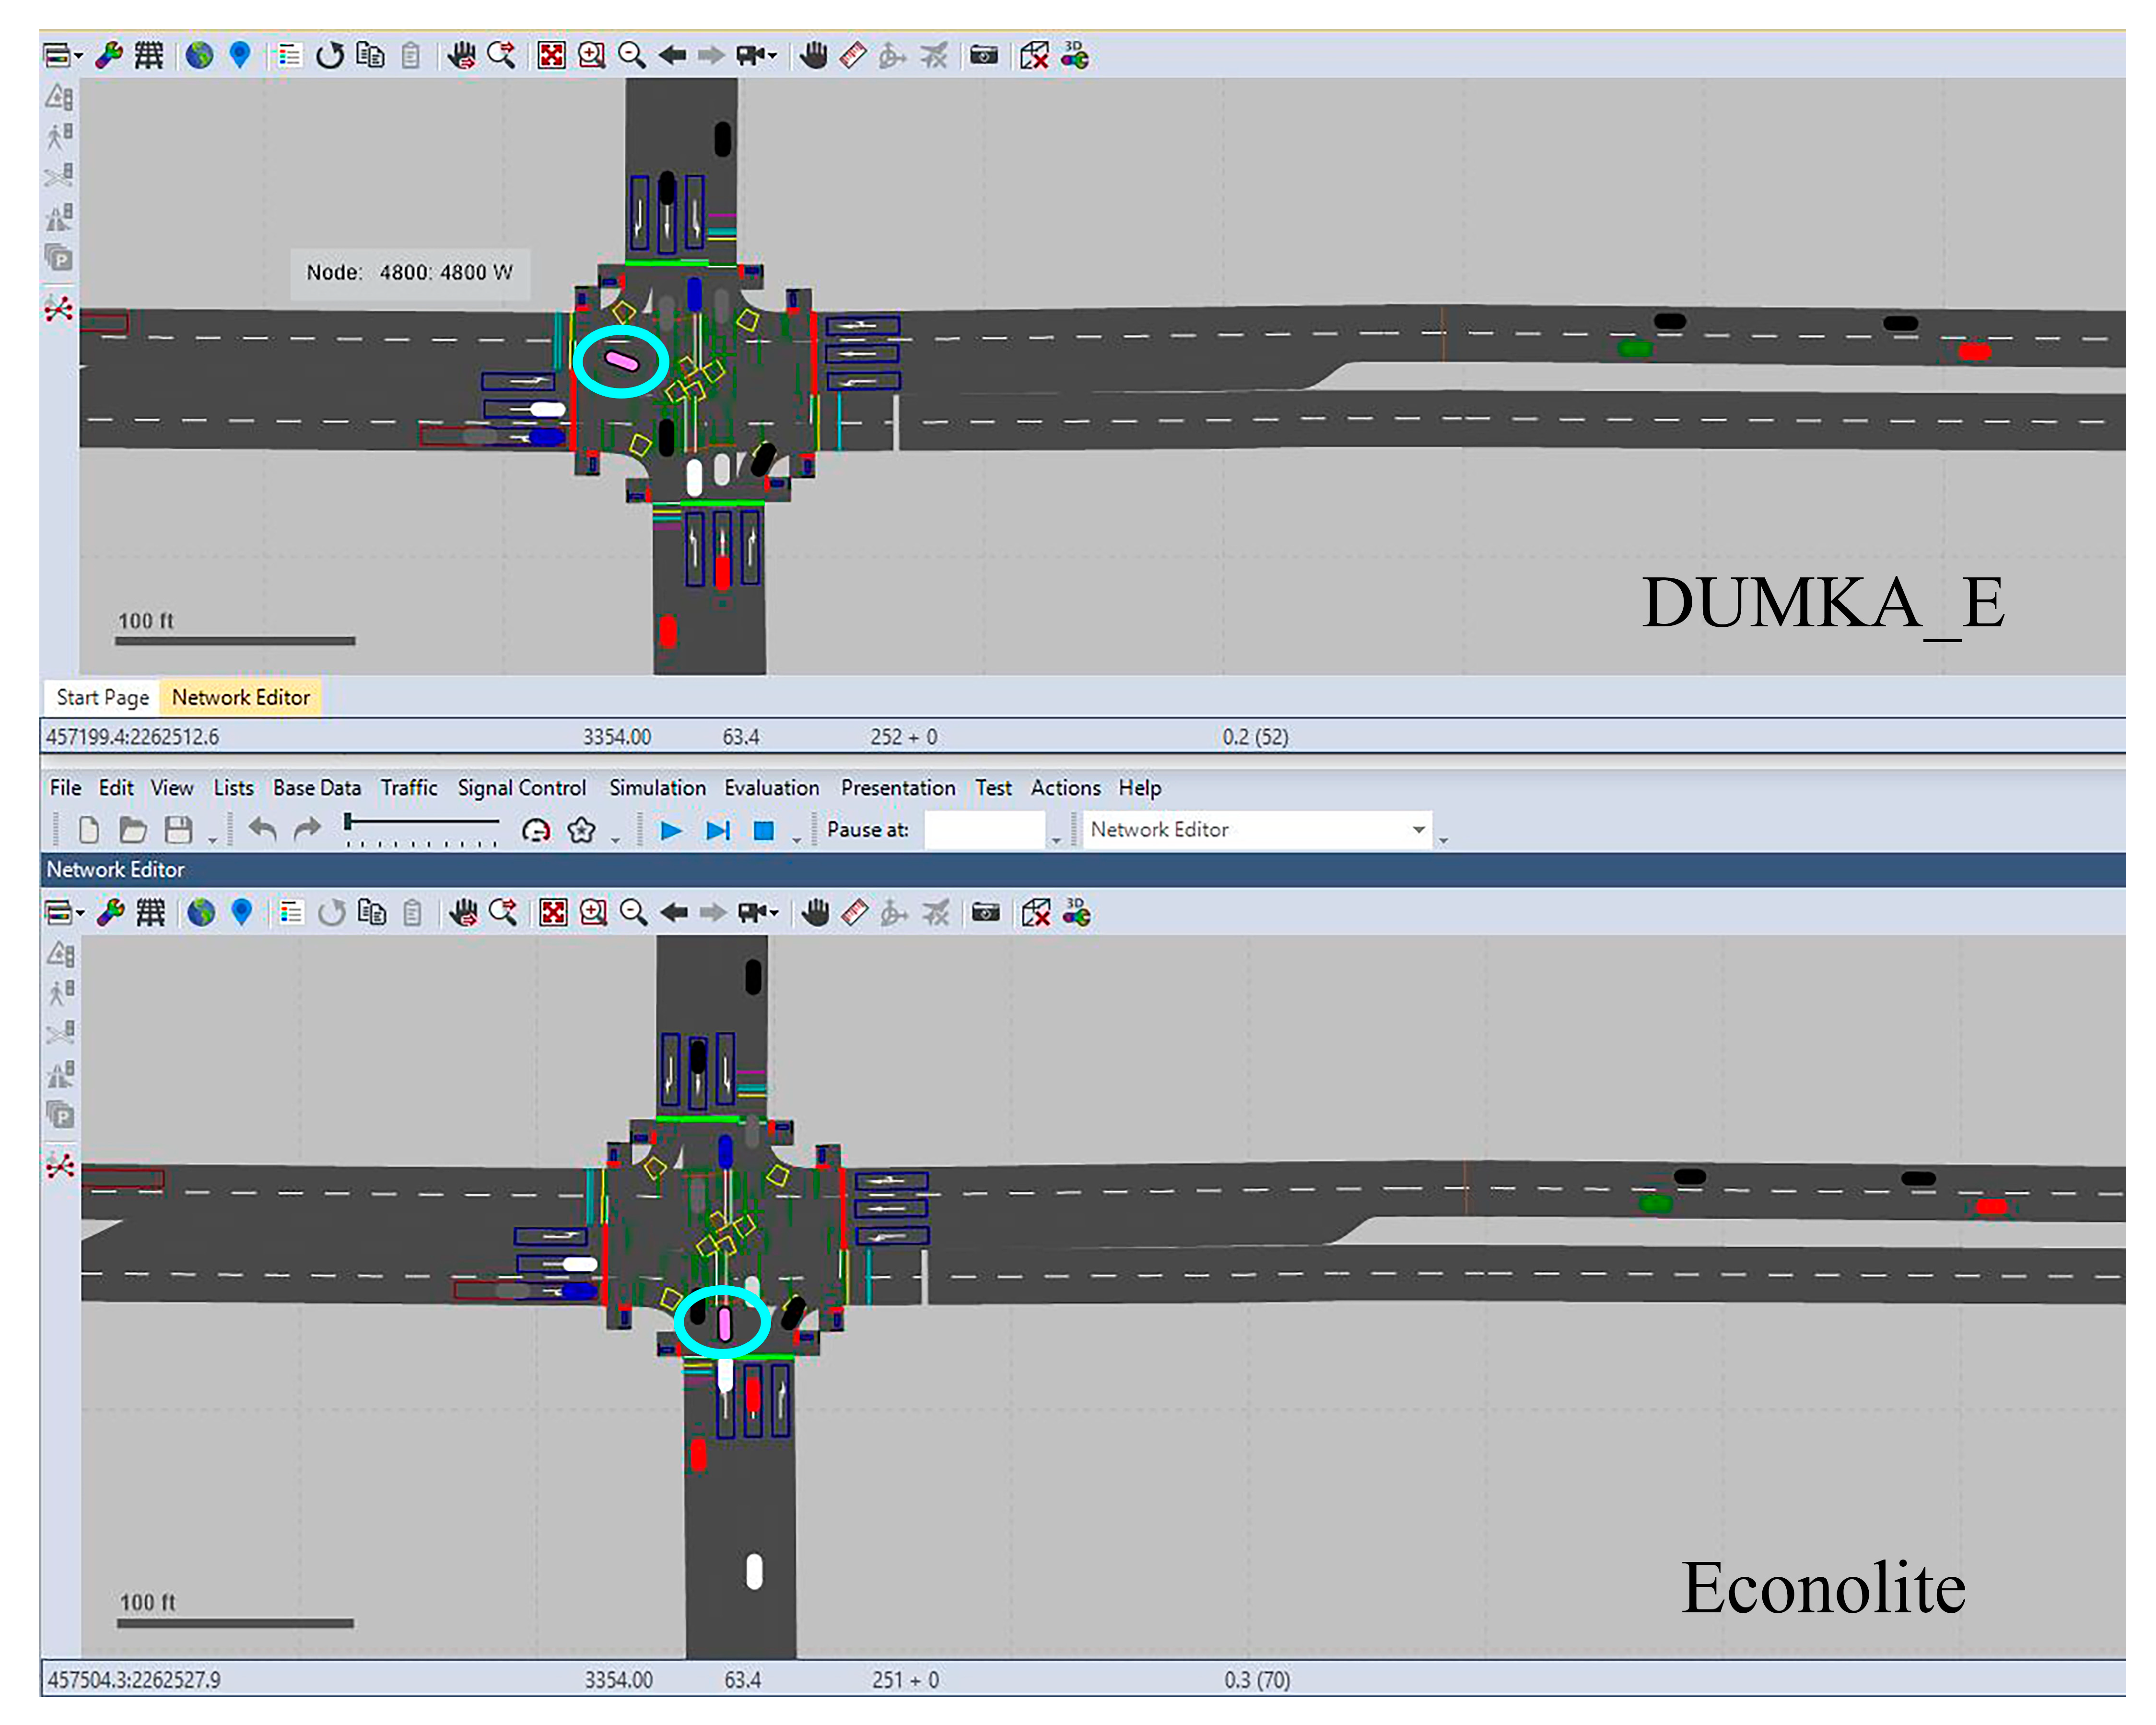Viewport: 2156px width, 1725px height.
Task: Click the save disk icon in the main toolbar
Action: pyautogui.click(x=178, y=830)
